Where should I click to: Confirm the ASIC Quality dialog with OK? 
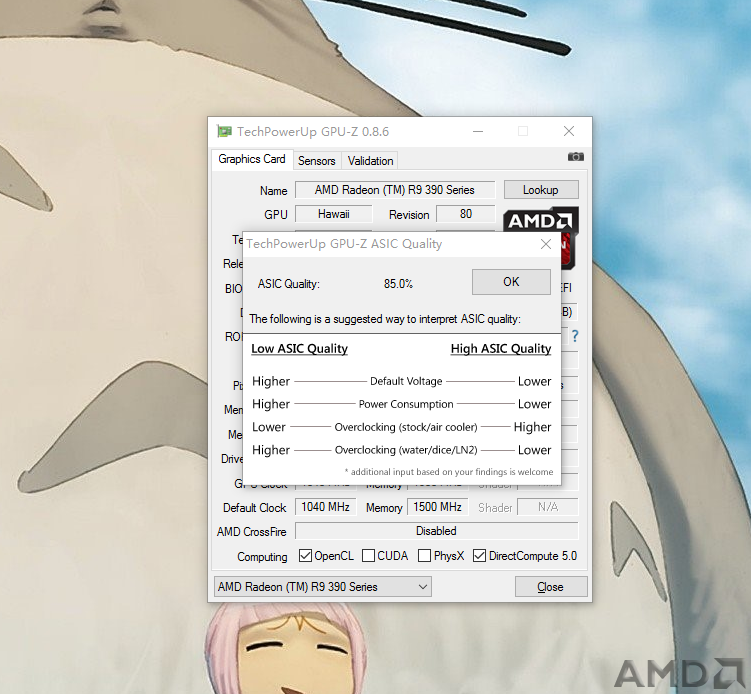(511, 282)
